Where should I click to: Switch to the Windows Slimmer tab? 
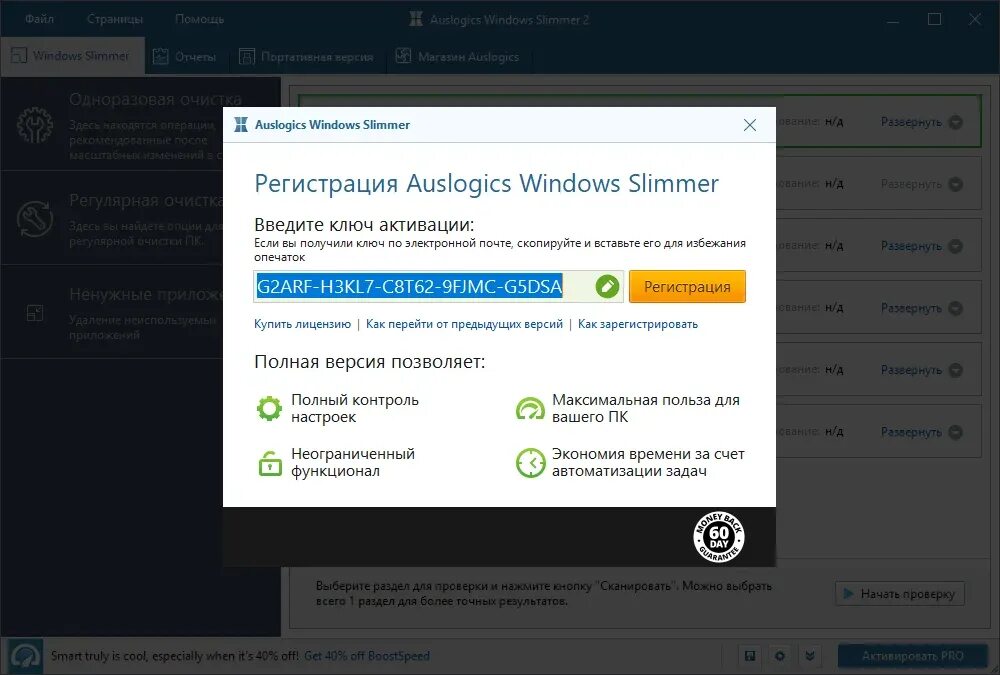pos(72,56)
